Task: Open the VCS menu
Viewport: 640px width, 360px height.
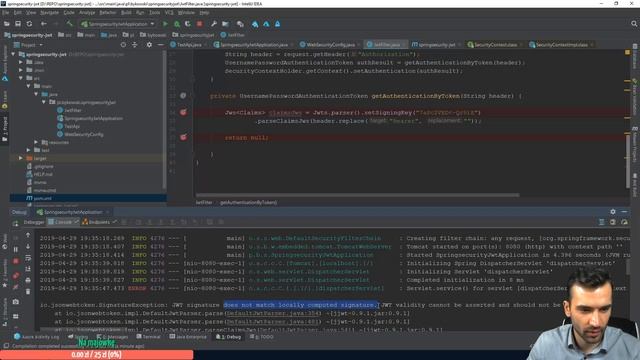Action: [x=169, y=13]
